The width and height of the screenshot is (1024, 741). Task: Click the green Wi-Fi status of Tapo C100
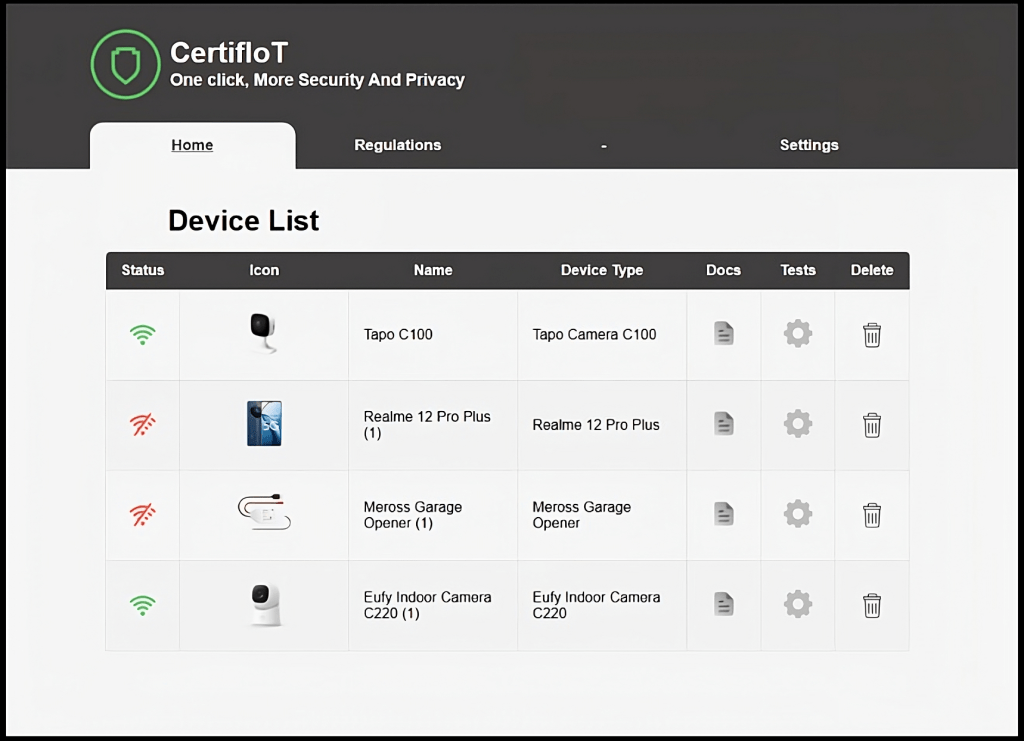point(143,335)
